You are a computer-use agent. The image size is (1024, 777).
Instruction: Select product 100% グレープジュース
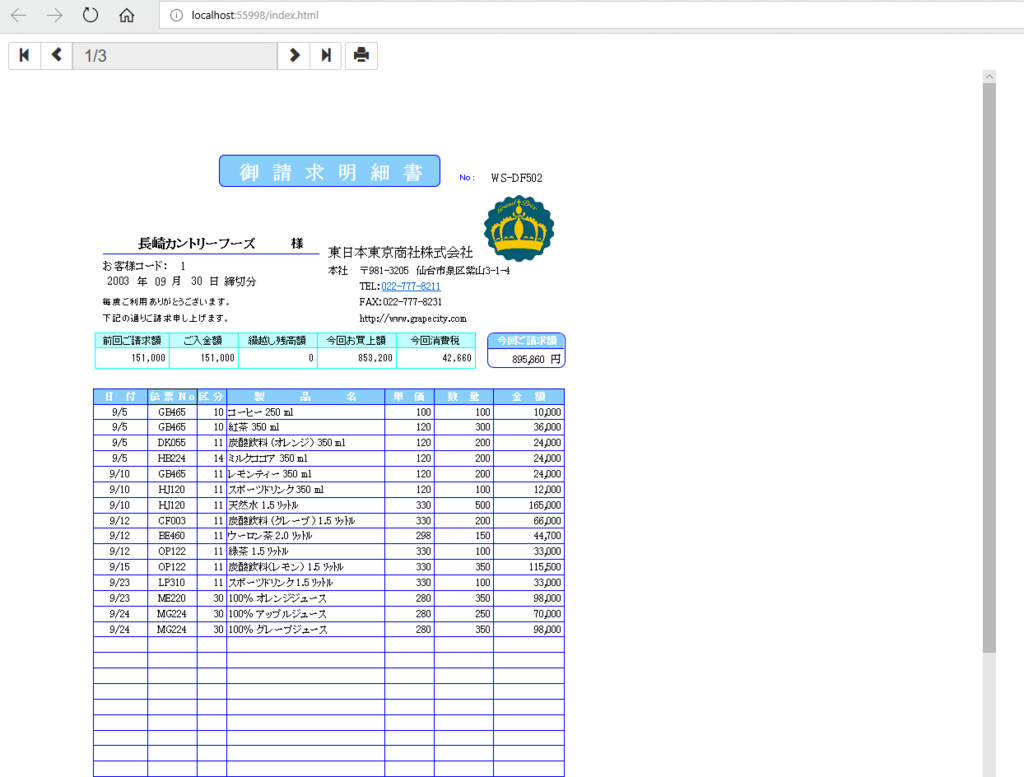tap(278, 629)
